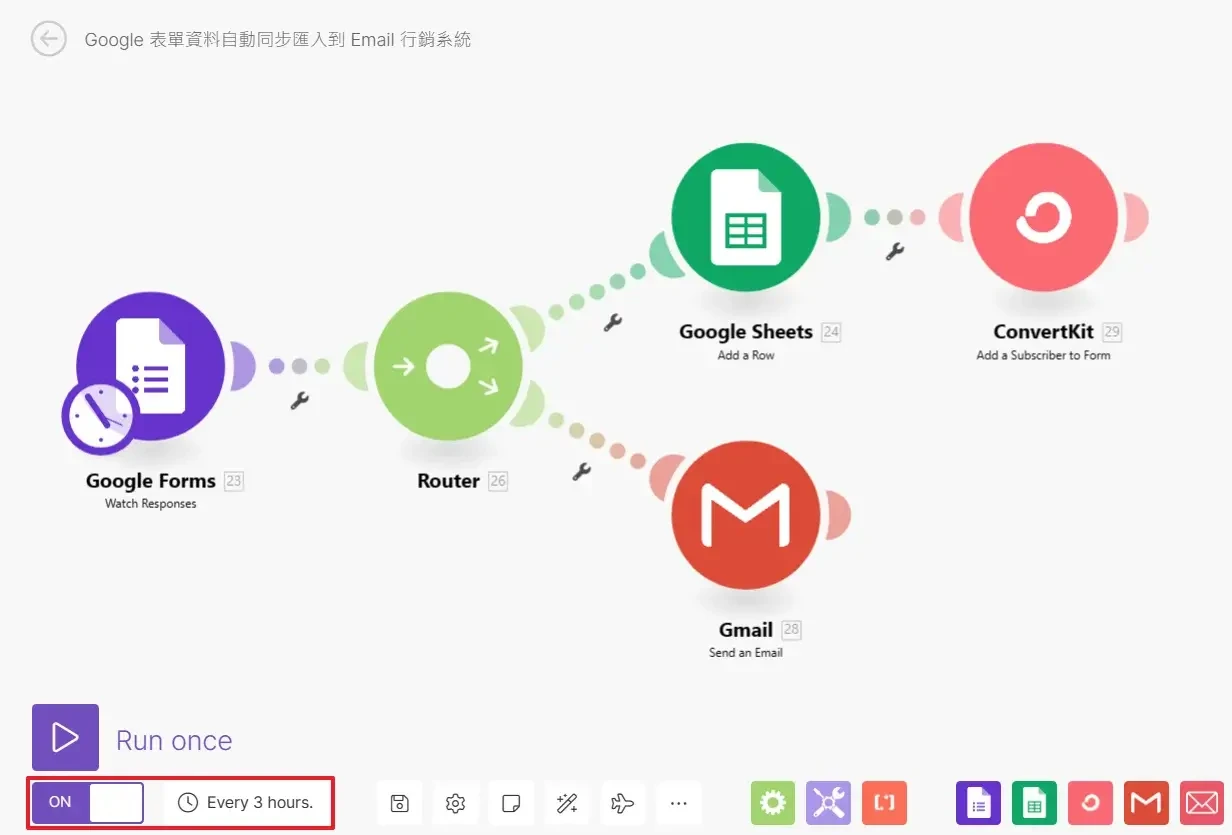Select the Router module
The width and height of the screenshot is (1232, 835).
448,366
